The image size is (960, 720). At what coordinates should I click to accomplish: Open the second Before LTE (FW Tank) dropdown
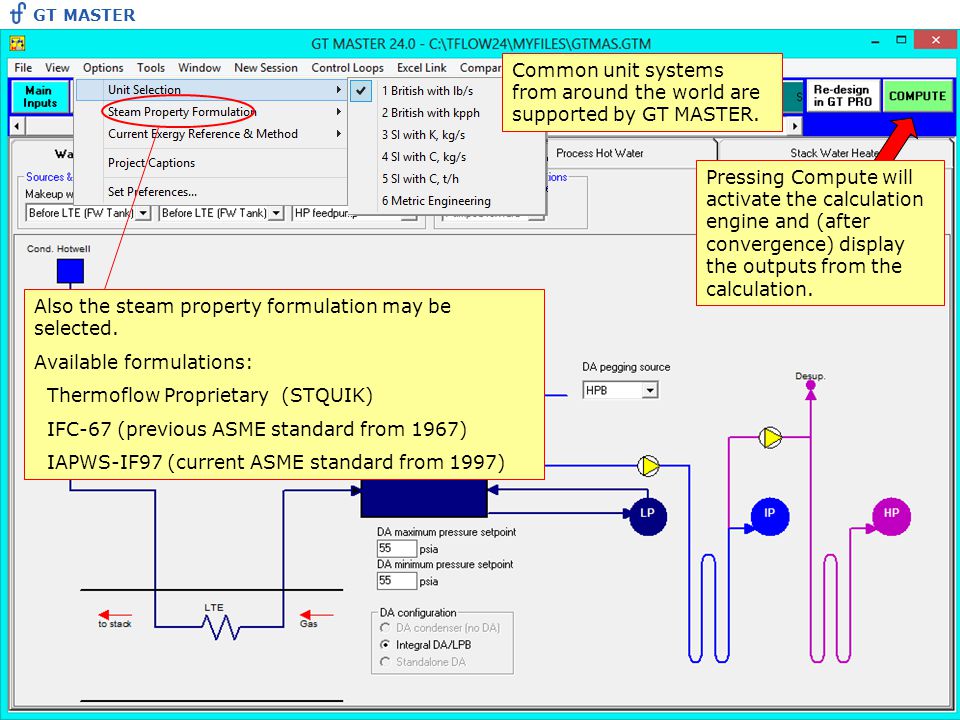(276, 212)
